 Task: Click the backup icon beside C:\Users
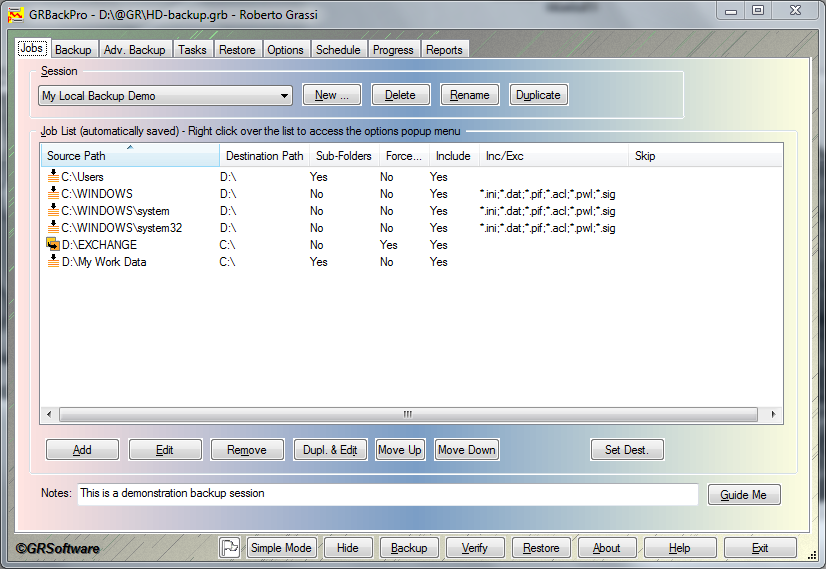tap(53, 176)
